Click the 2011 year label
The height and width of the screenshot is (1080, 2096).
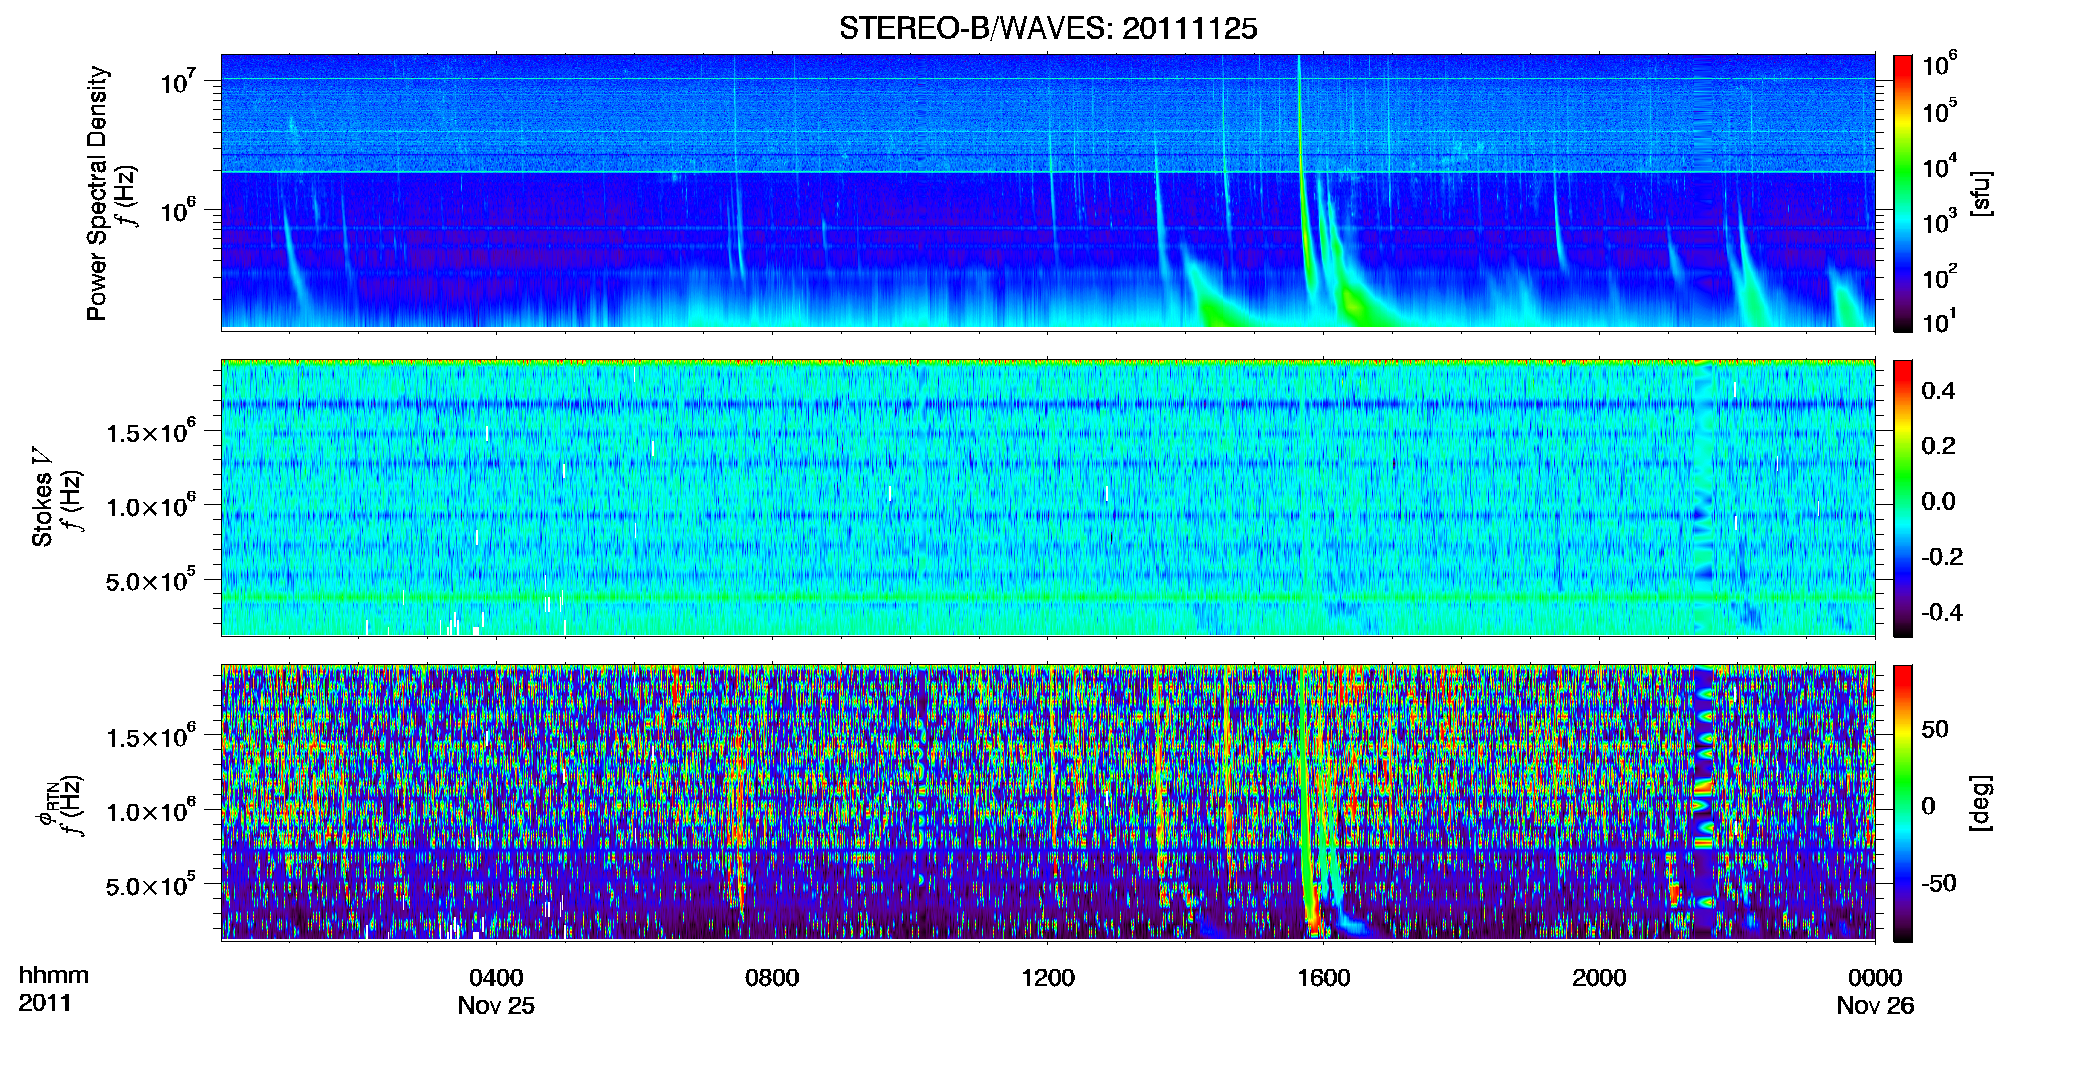point(45,1003)
